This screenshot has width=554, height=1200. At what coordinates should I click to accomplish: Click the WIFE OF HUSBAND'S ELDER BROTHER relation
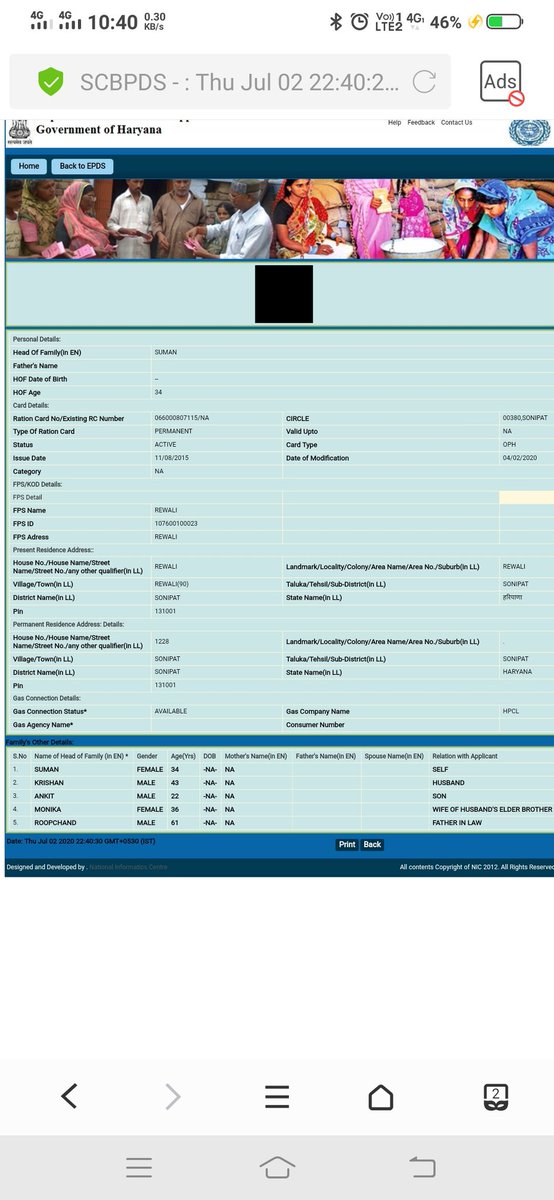click(x=492, y=808)
